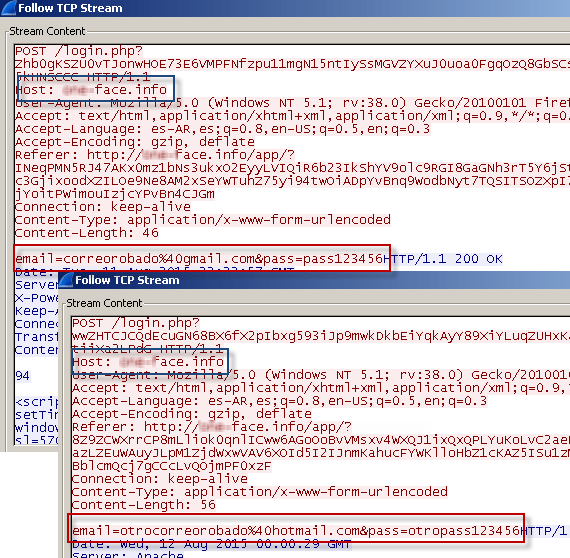Select the POST /login.php line in the top stream
The height and width of the screenshot is (558, 570).
pyautogui.click(x=79, y=51)
